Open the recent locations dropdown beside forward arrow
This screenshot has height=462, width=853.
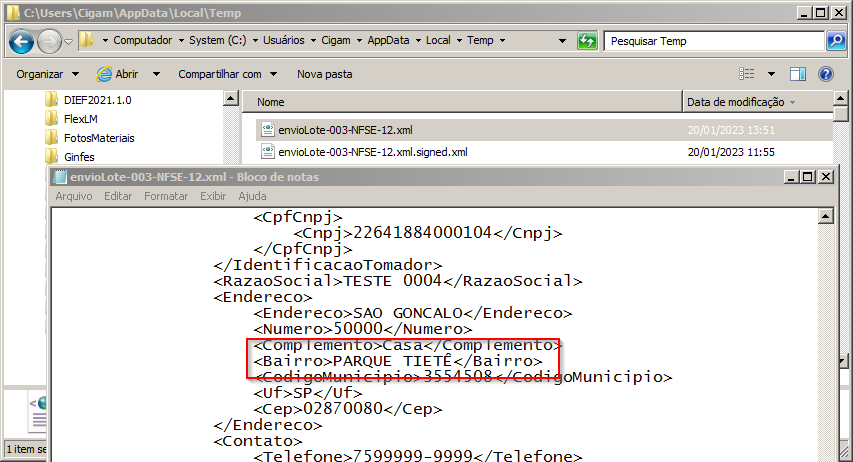click(x=69, y=41)
